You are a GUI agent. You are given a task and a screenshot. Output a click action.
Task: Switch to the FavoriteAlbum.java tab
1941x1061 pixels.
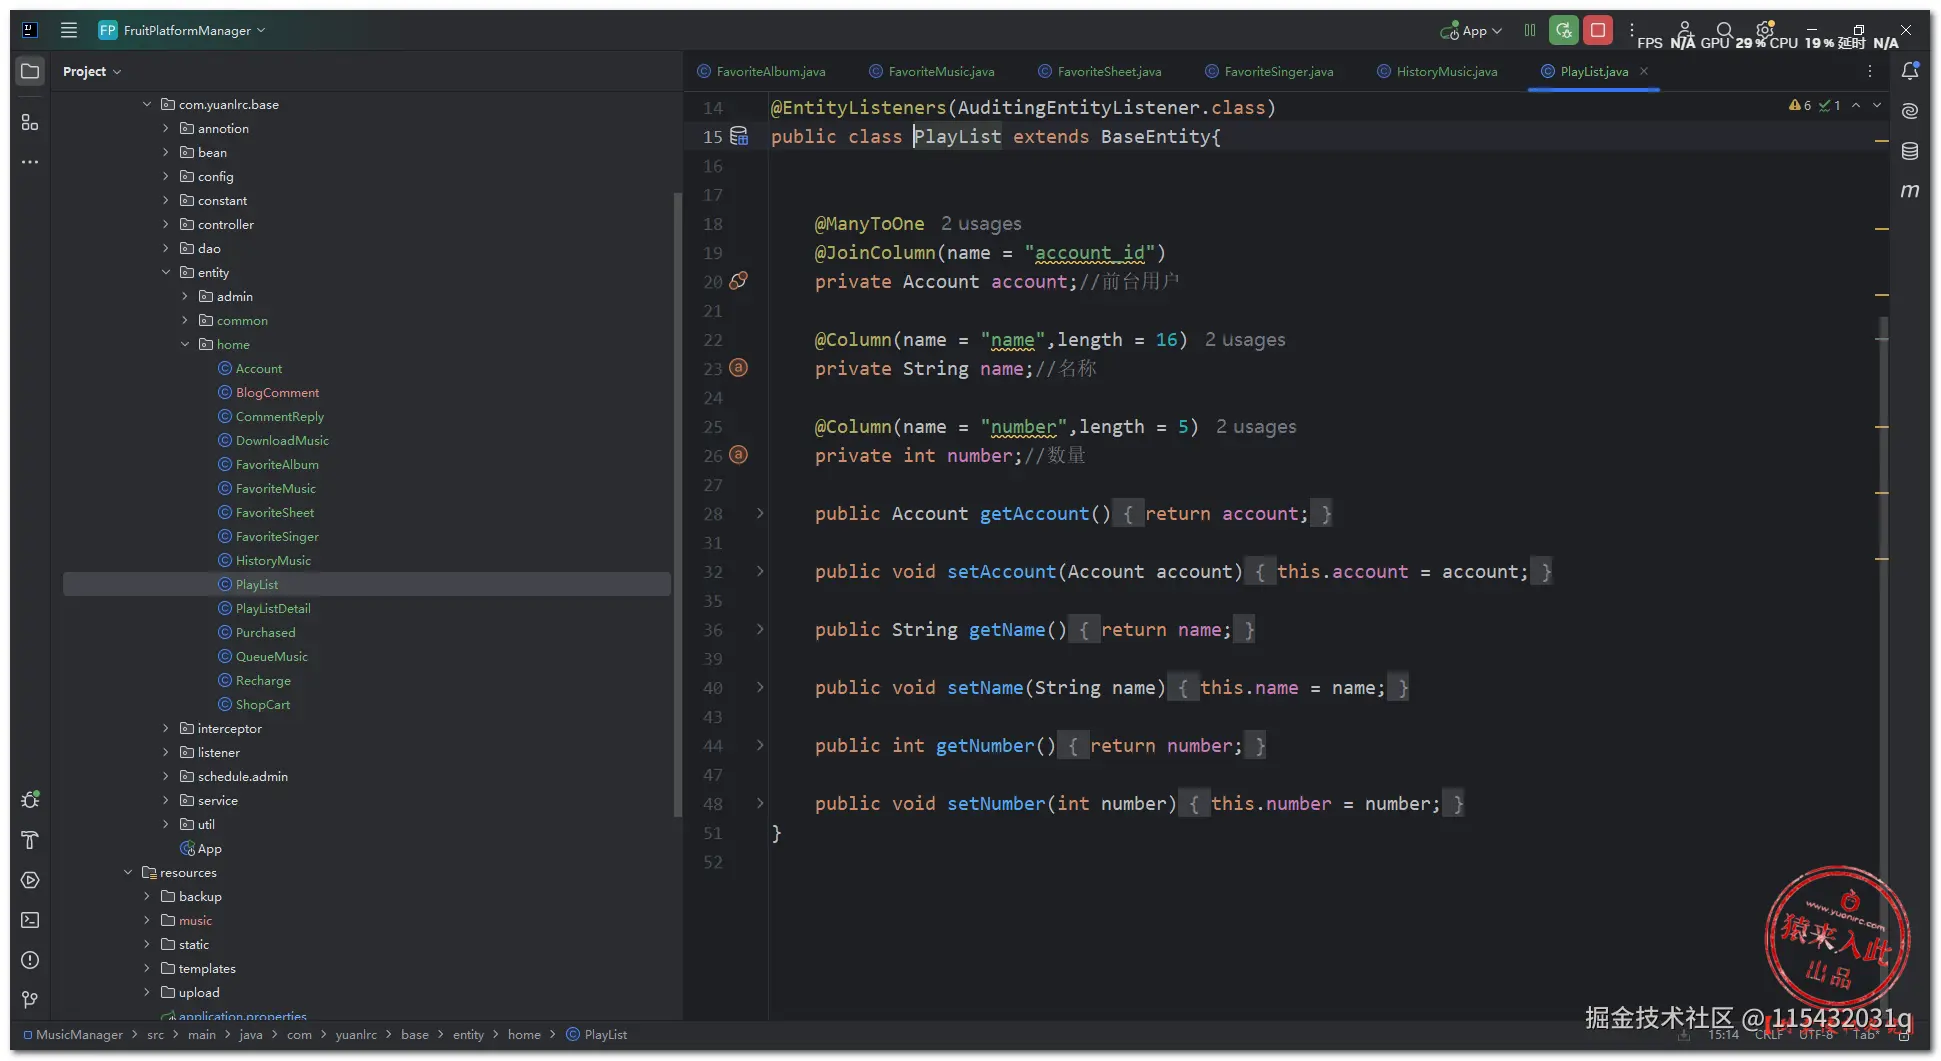point(761,71)
